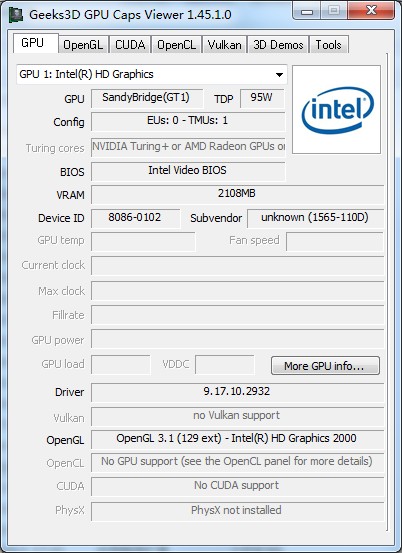Click the Intel Video BIOS field
Screen dimensions: 402x553
coord(188,171)
